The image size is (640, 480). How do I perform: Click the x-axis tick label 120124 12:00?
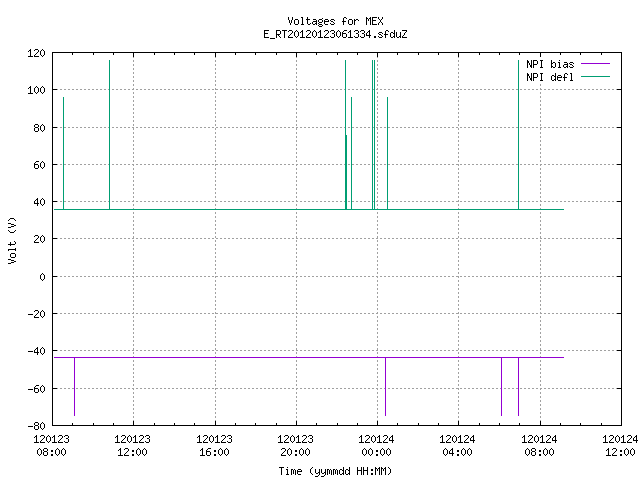[x=620, y=446]
